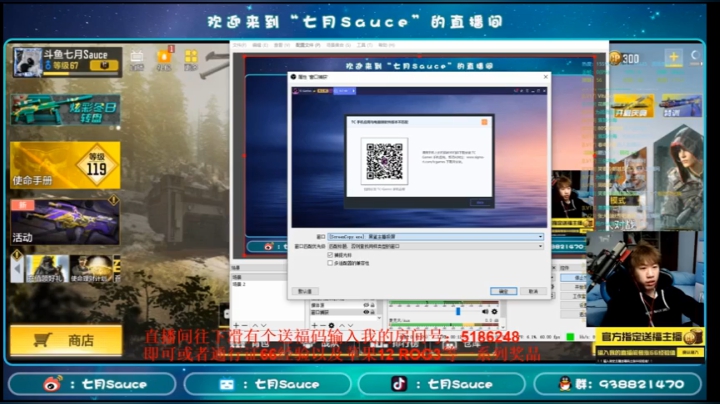Open the 文件(F) menu in OBS

(x=239, y=45)
